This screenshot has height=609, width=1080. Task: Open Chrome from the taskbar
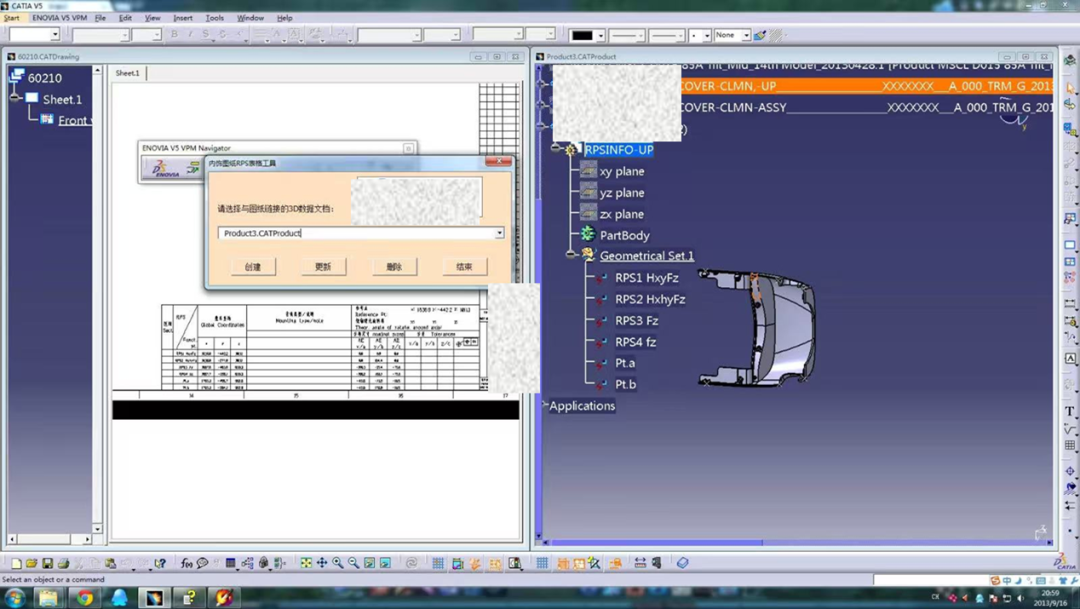click(x=85, y=597)
